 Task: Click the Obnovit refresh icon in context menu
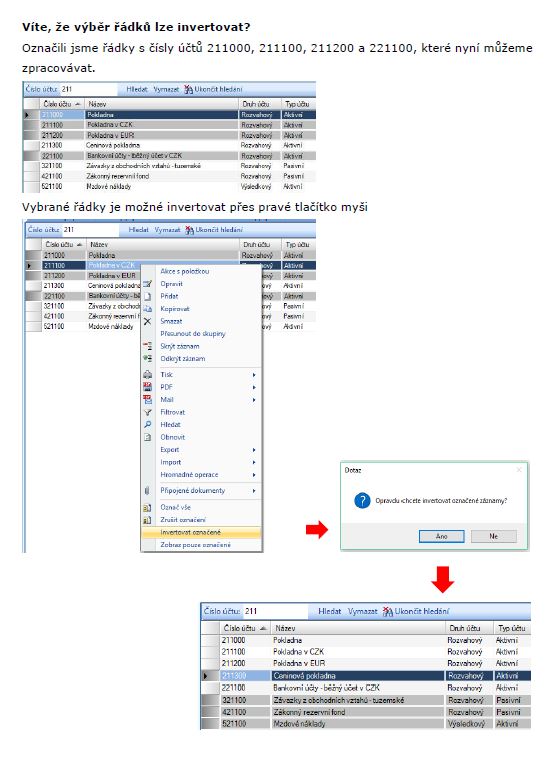147,437
